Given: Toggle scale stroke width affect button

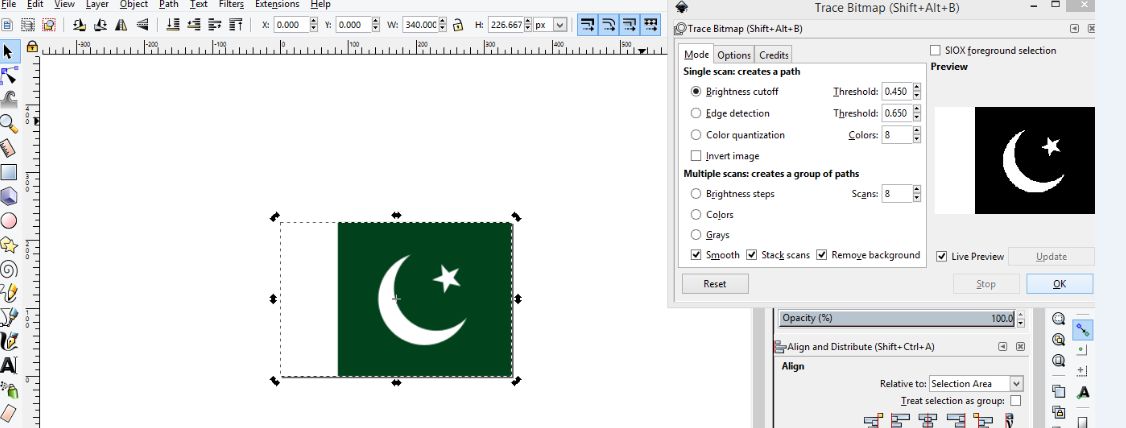Looking at the screenshot, I should (587, 24).
